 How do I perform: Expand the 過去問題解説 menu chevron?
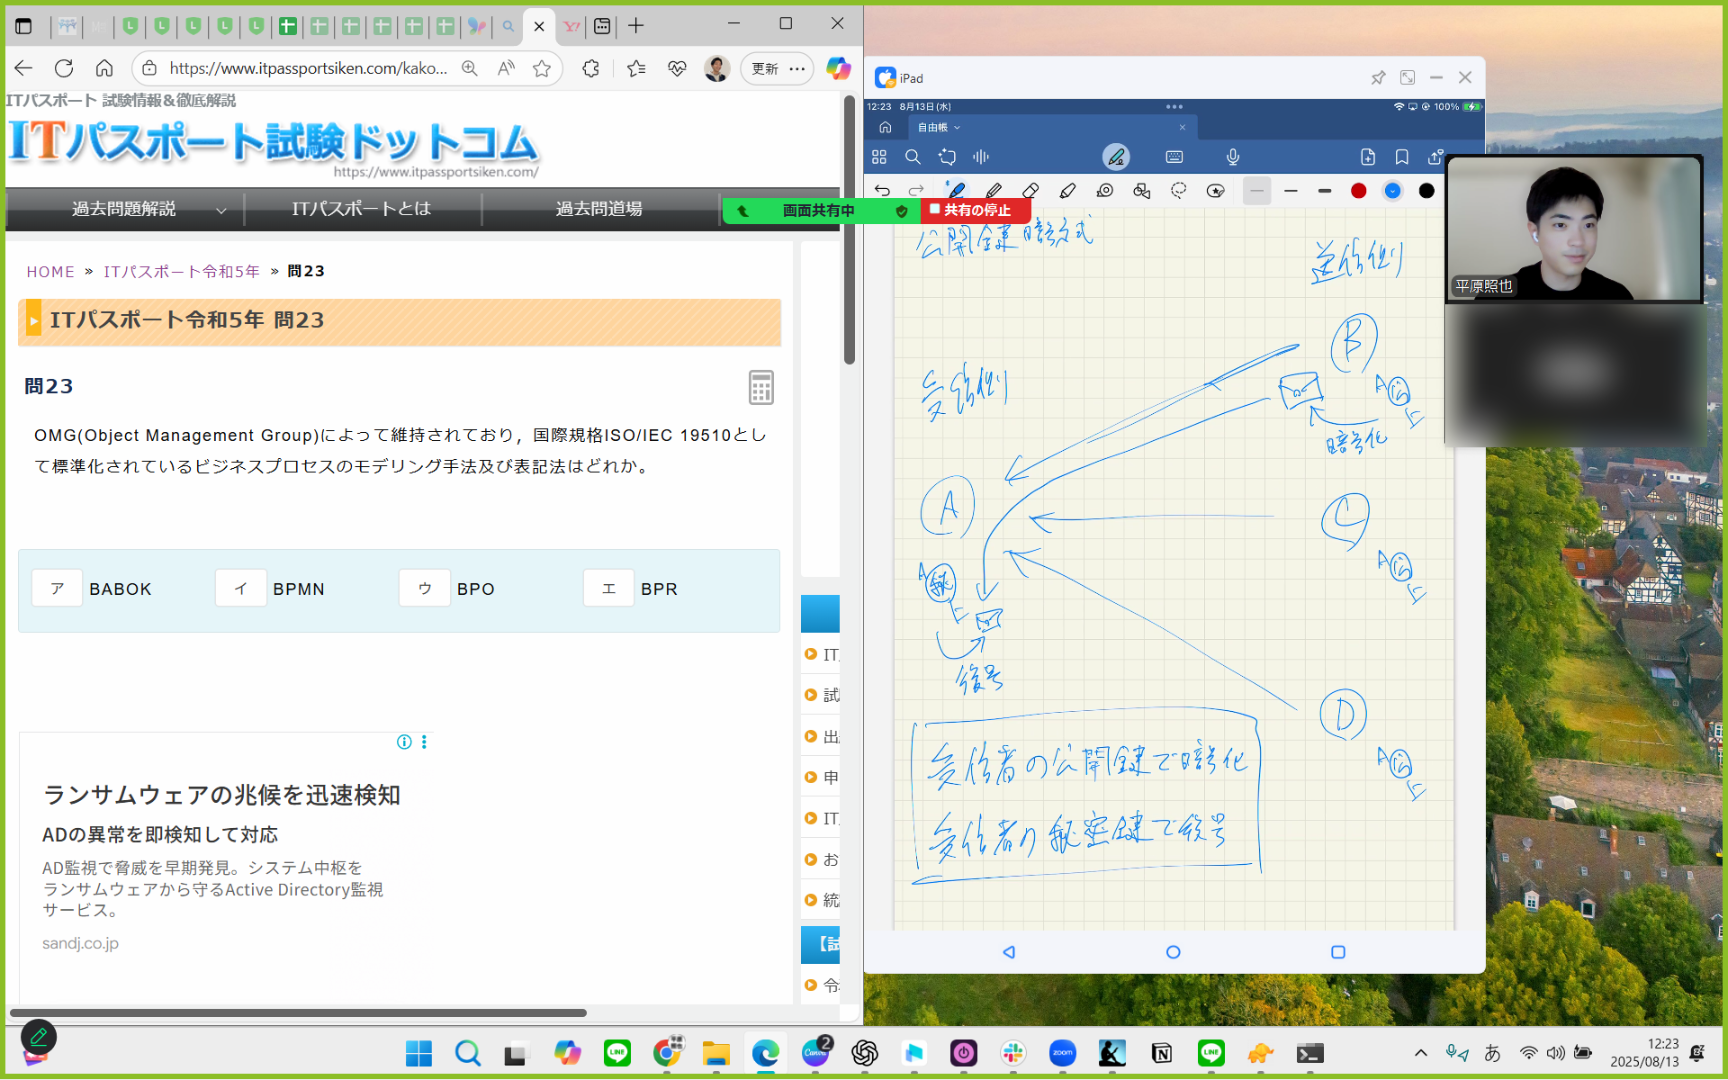[221, 210]
